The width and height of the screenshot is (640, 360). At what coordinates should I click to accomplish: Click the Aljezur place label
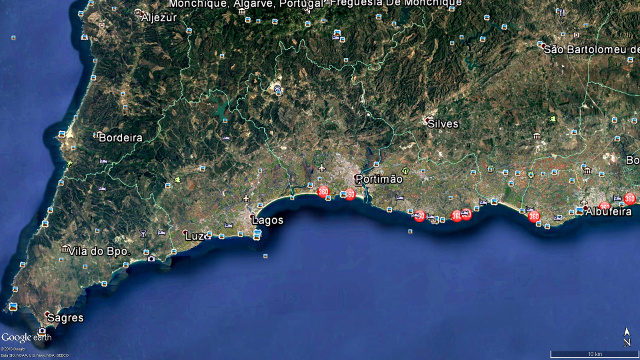click(159, 18)
